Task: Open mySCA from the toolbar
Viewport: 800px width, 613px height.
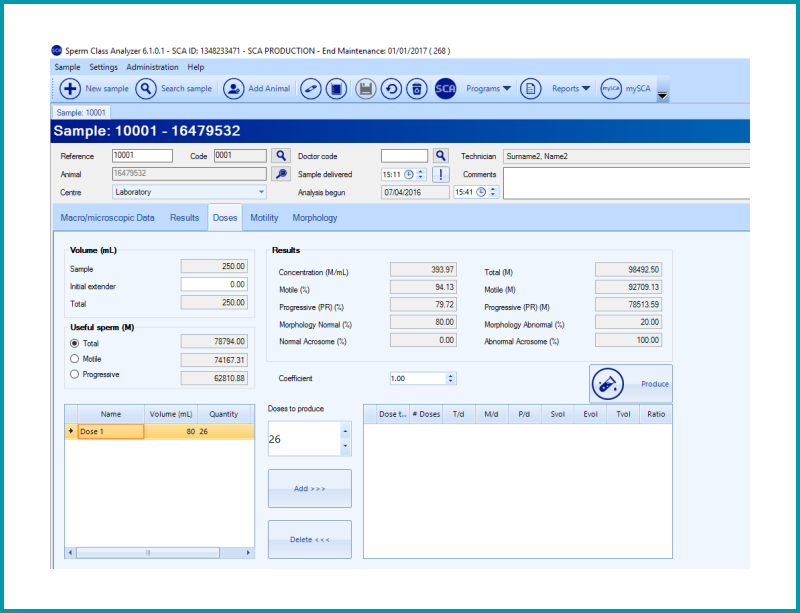Action: (x=626, y=89)
